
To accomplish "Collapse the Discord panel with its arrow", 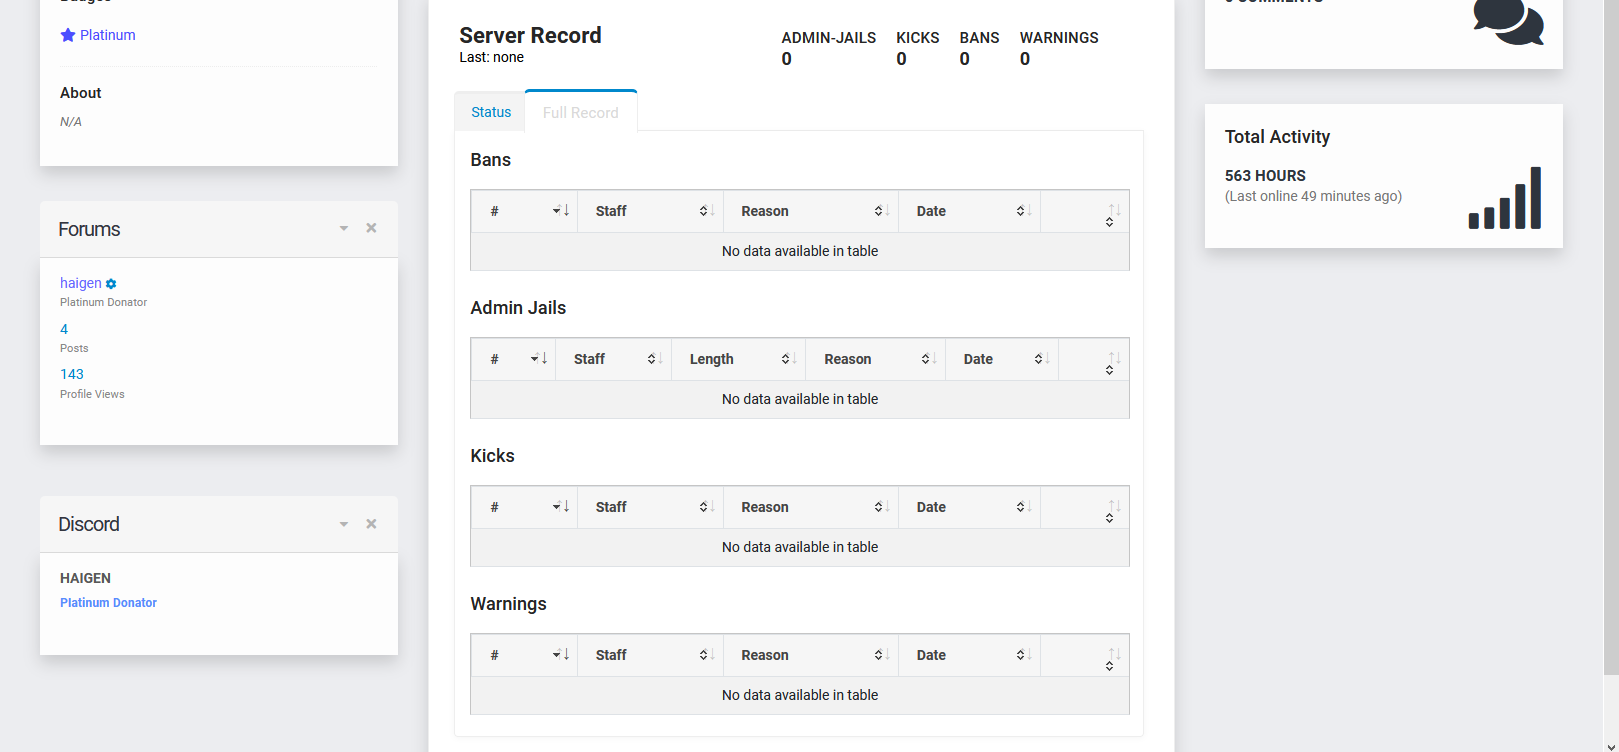I will (344, 524).
